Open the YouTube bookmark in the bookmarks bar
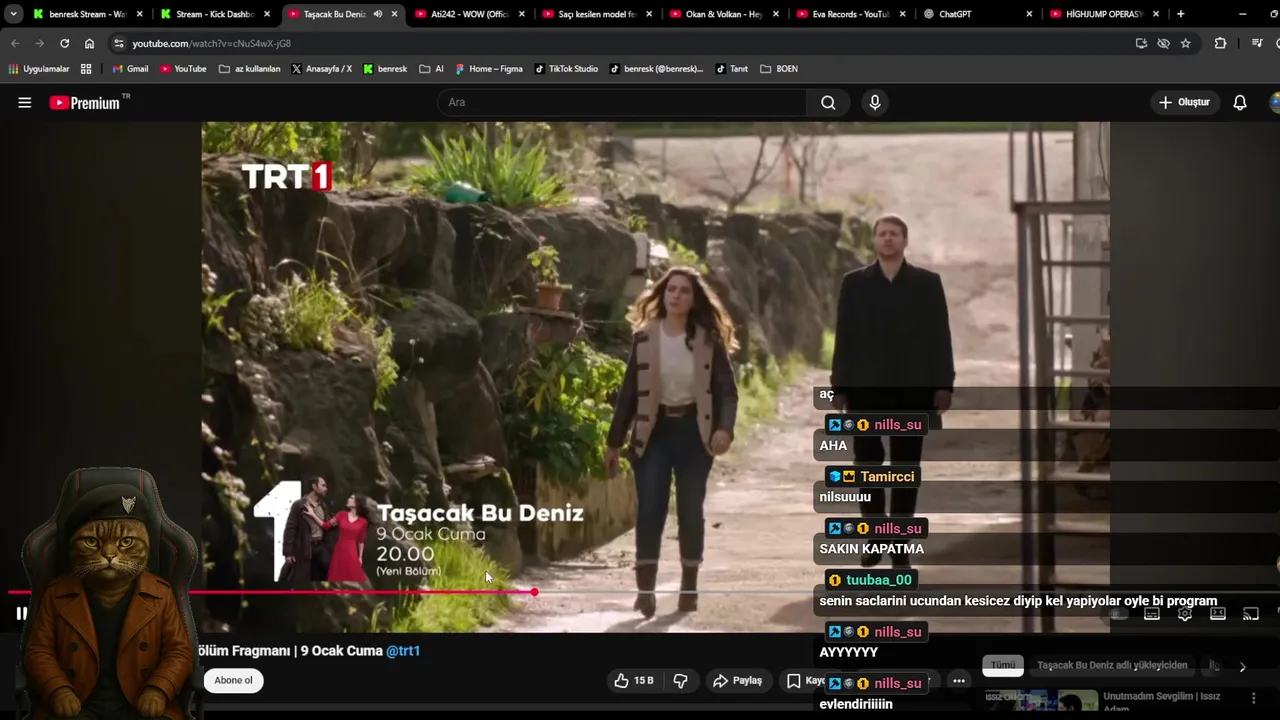 point(183,69)
